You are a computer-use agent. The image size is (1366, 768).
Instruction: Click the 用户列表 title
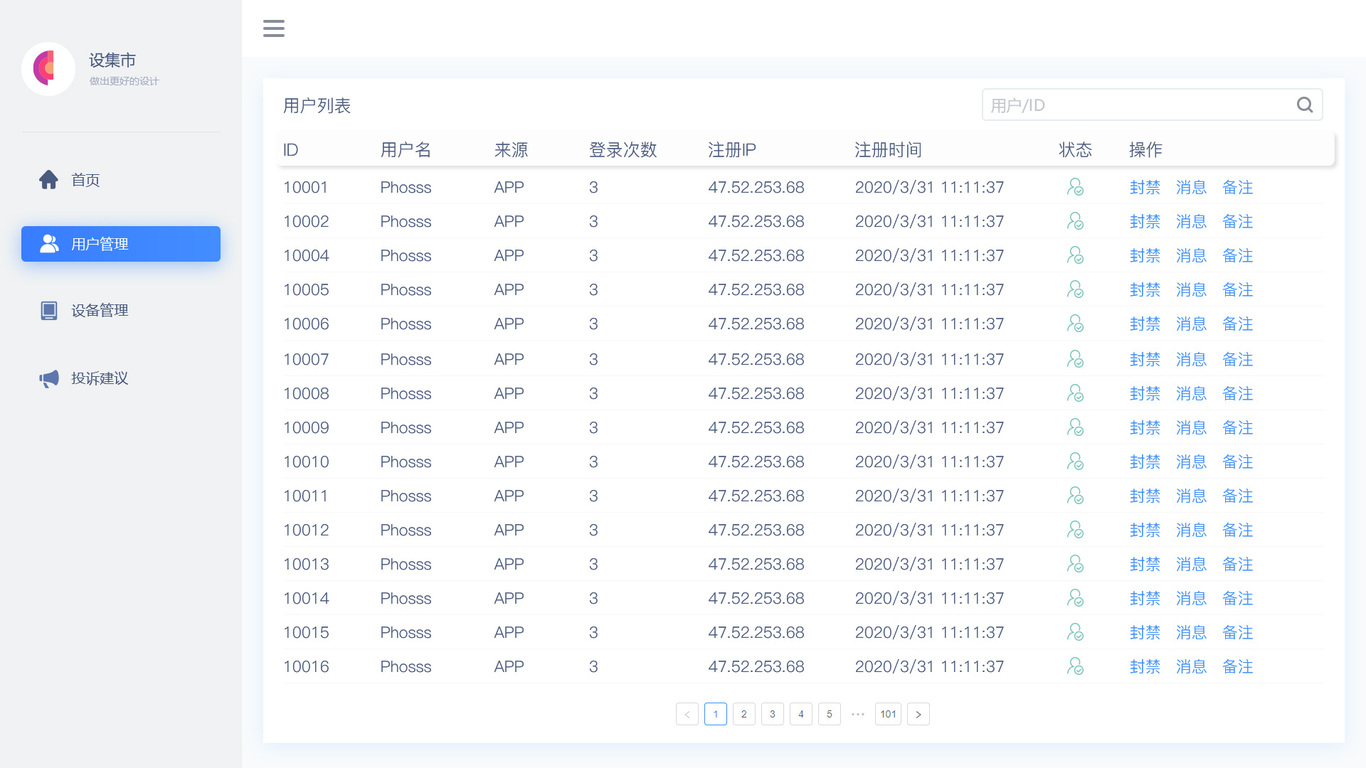tap(317, 106)
